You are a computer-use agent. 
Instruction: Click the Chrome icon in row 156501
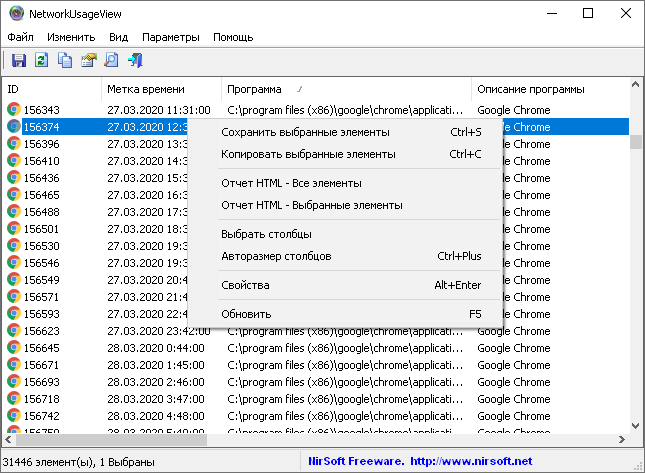point(14,229)
